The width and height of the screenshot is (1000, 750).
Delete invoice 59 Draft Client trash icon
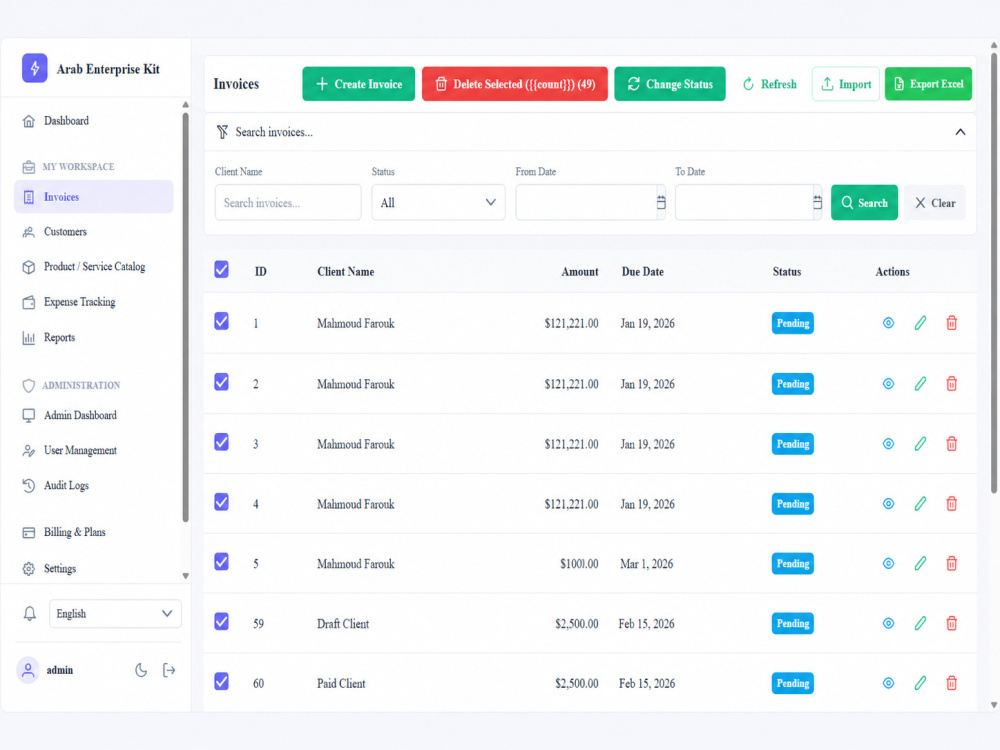coord(951,623)
